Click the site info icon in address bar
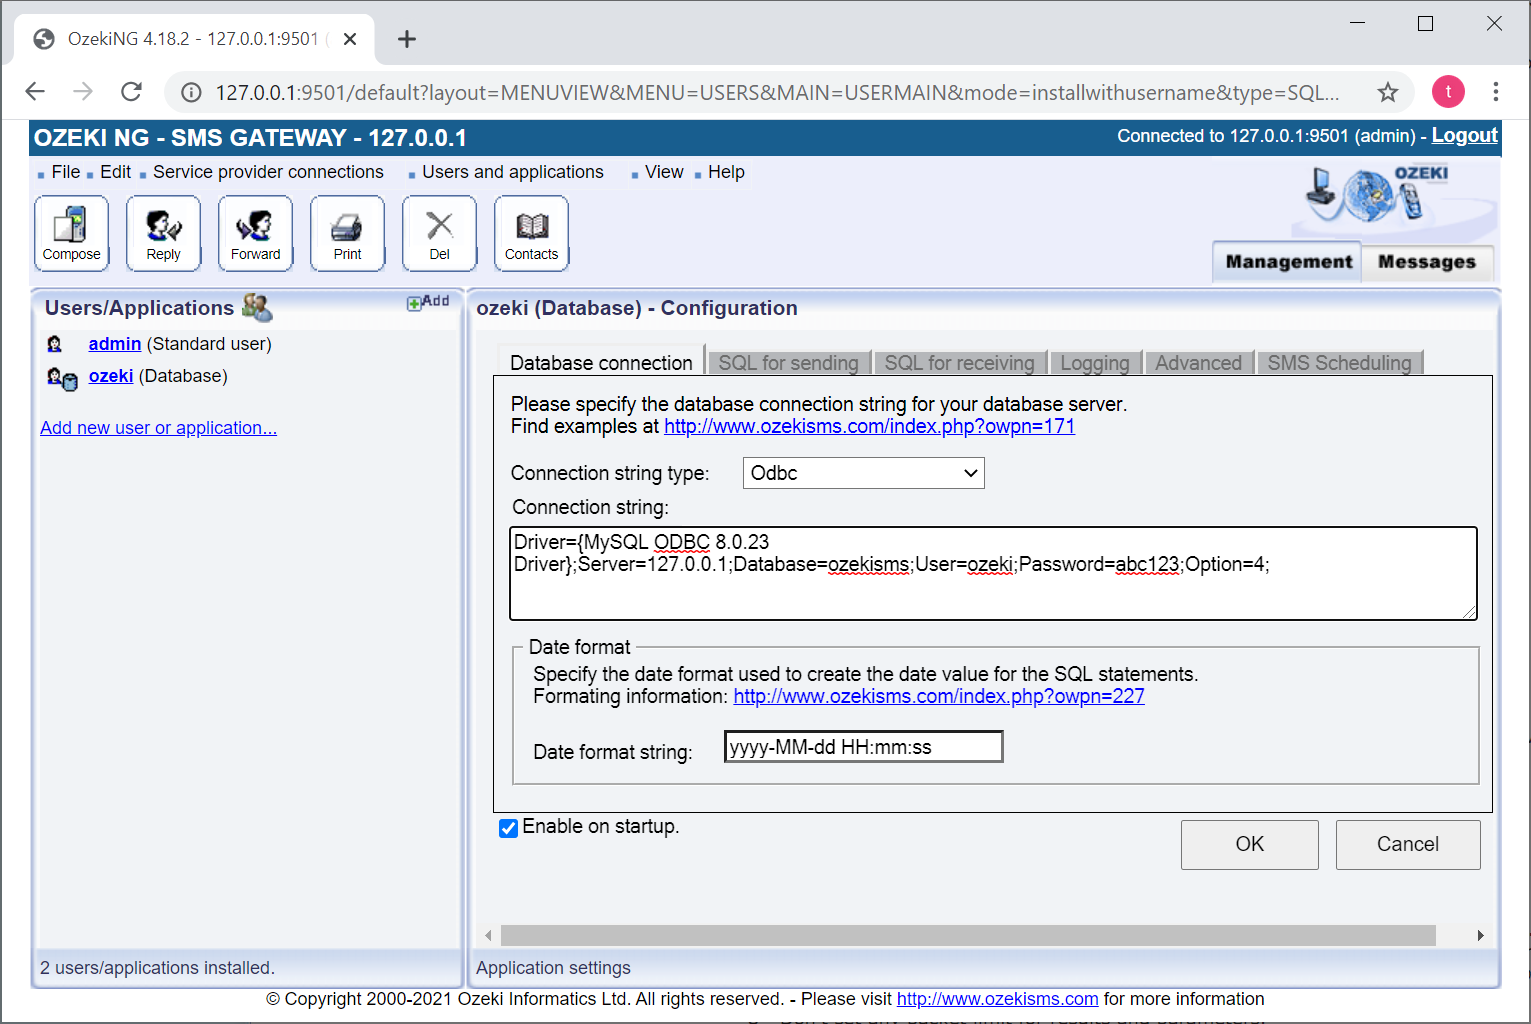 click(x=190, y=92)
